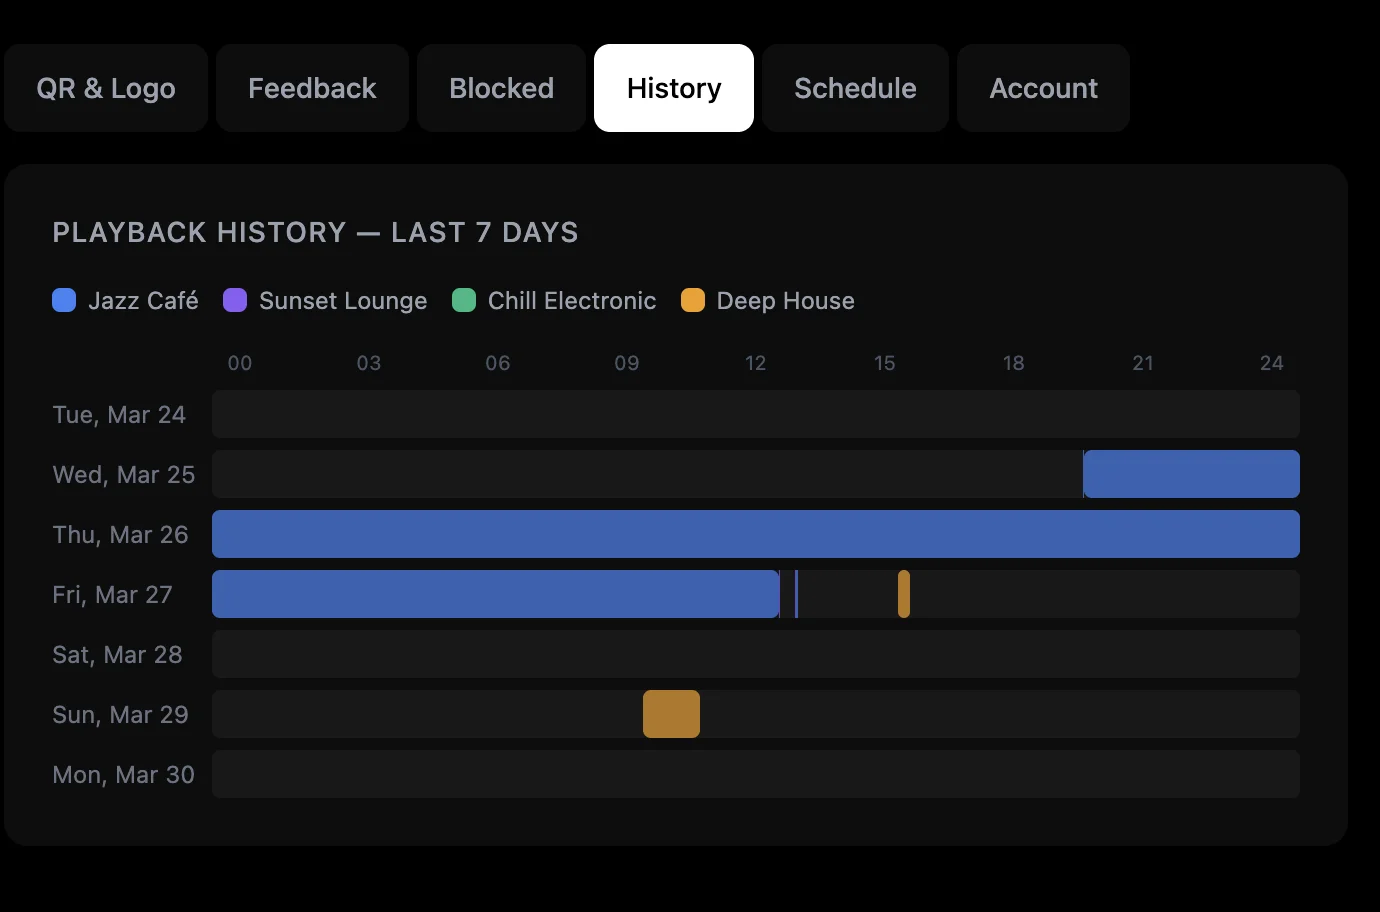The image size is (1380, 912).
Task: Switch to the Schedule tab
Action: [x=855, y=88]
